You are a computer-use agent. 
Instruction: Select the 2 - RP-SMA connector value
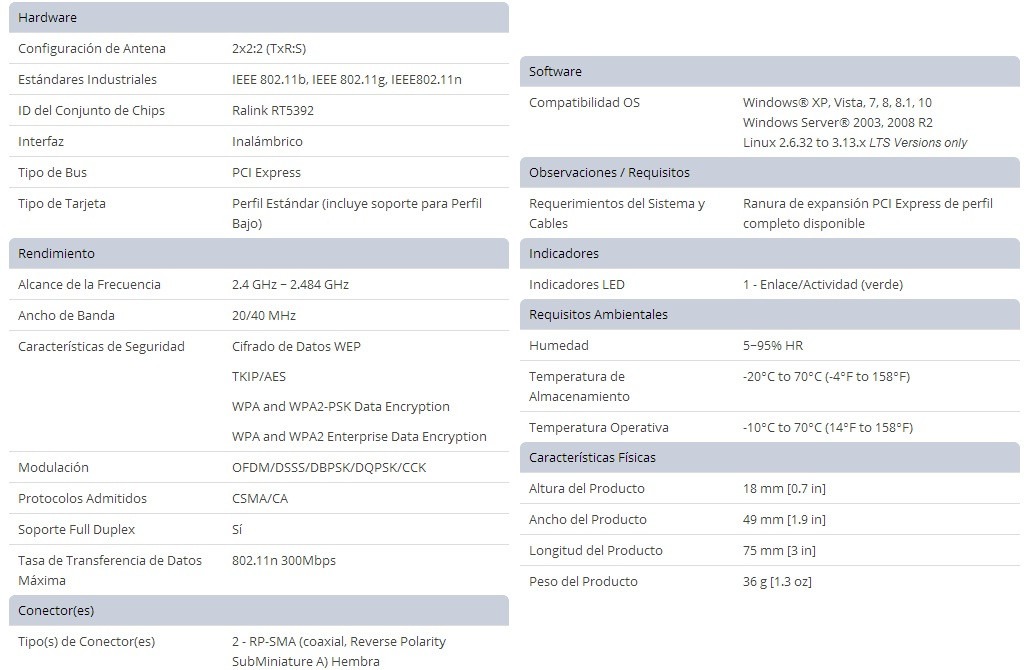pos(339,652)
